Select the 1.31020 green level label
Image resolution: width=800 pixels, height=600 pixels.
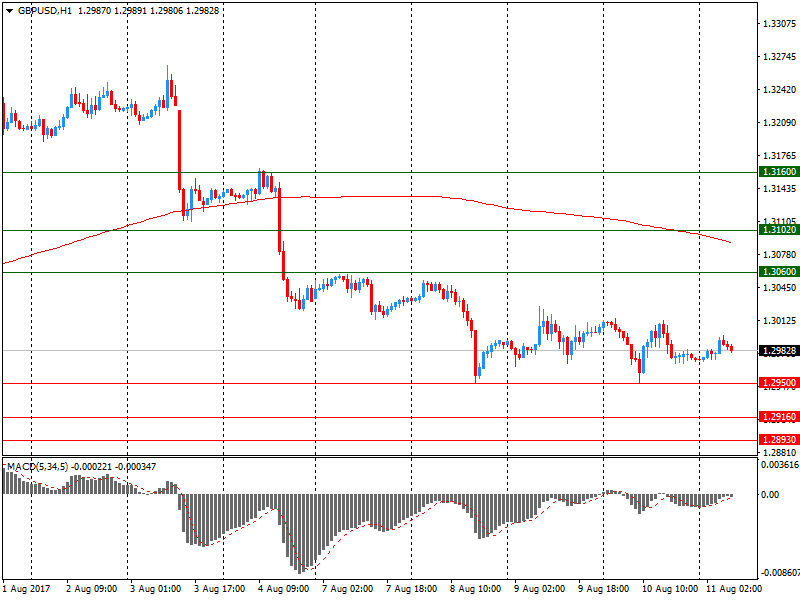click(x=779, y=230)
